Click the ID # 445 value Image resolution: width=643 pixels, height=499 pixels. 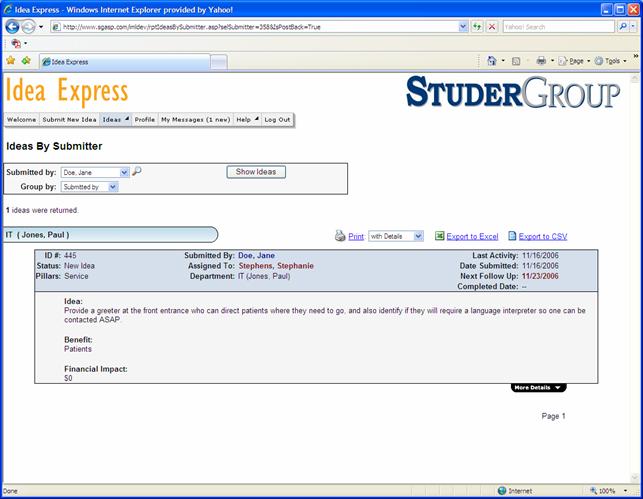point(70,255)
